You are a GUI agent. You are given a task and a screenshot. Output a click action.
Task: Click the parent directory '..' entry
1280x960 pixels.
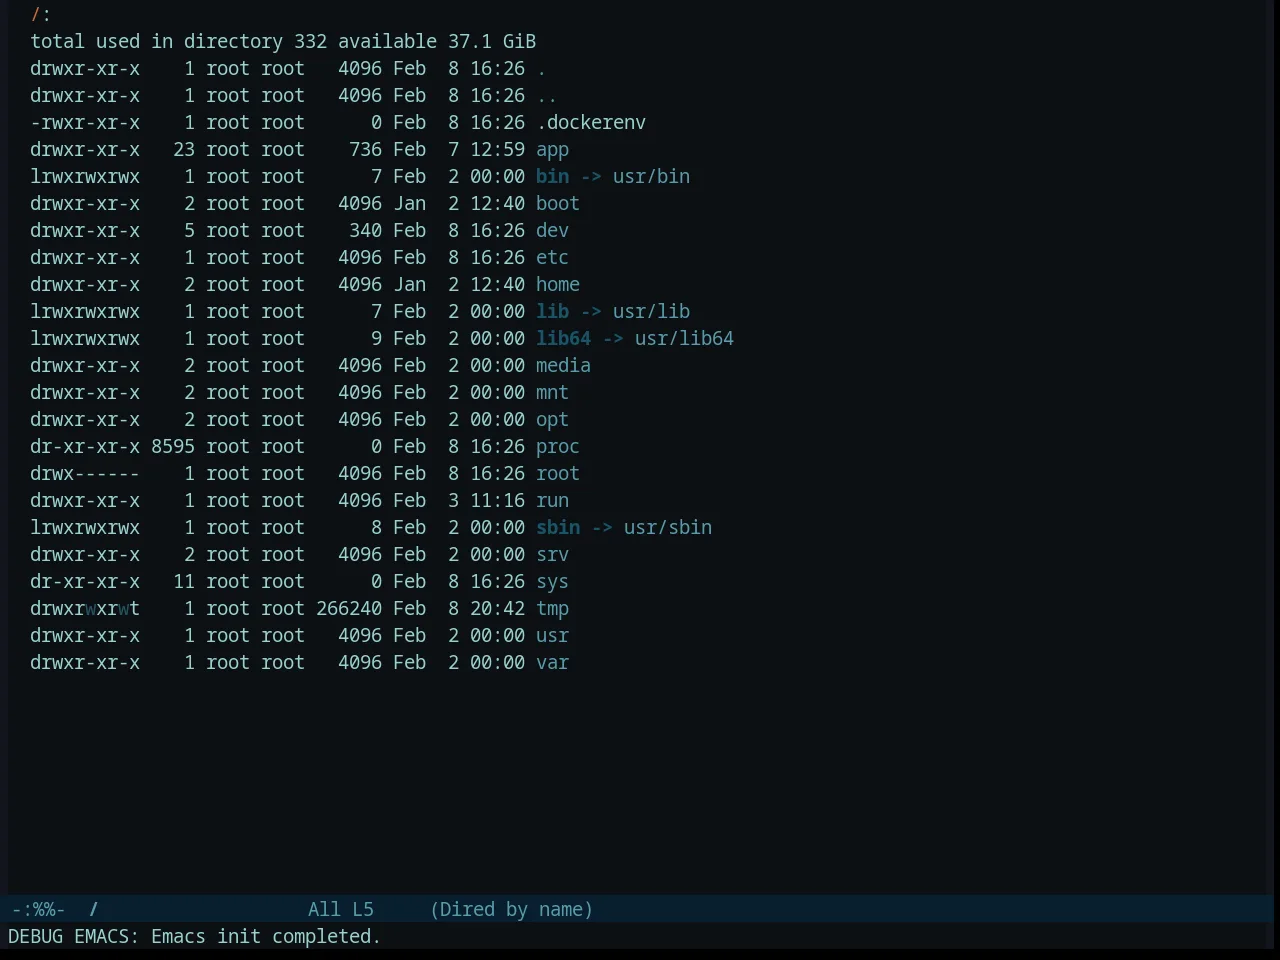[547, 96]
